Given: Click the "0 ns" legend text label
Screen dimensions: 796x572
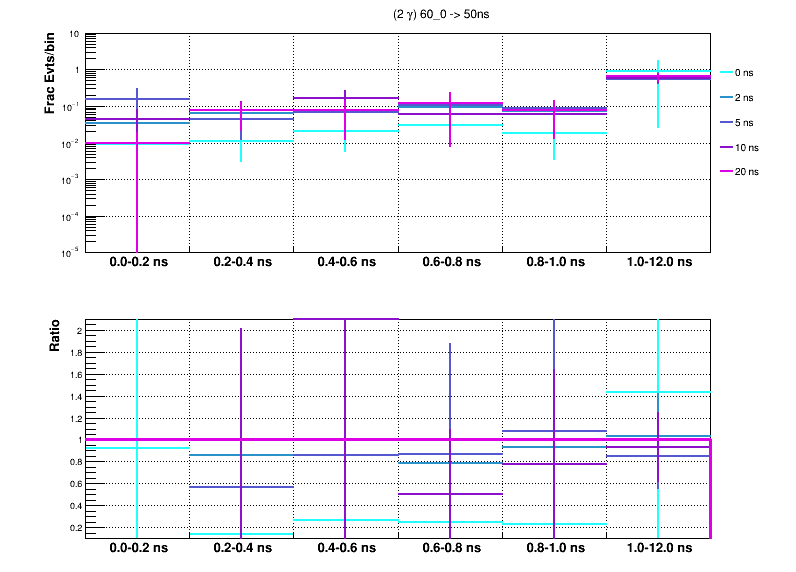Looking at the screenshot, I should (x=744, y=73).
